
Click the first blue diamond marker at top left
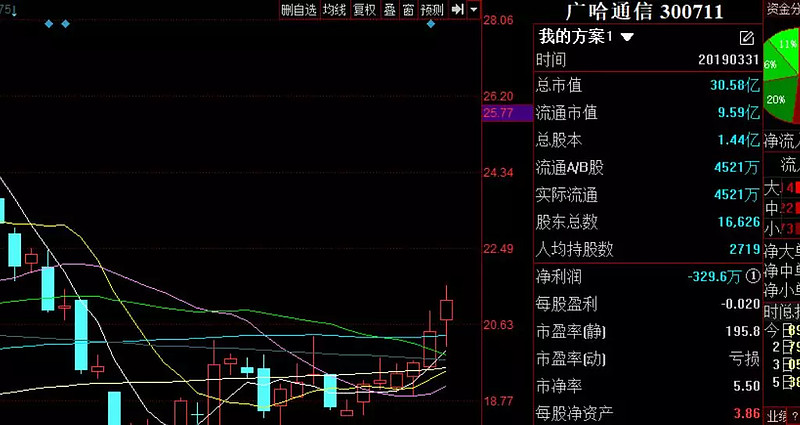click(x=49, y=23)
